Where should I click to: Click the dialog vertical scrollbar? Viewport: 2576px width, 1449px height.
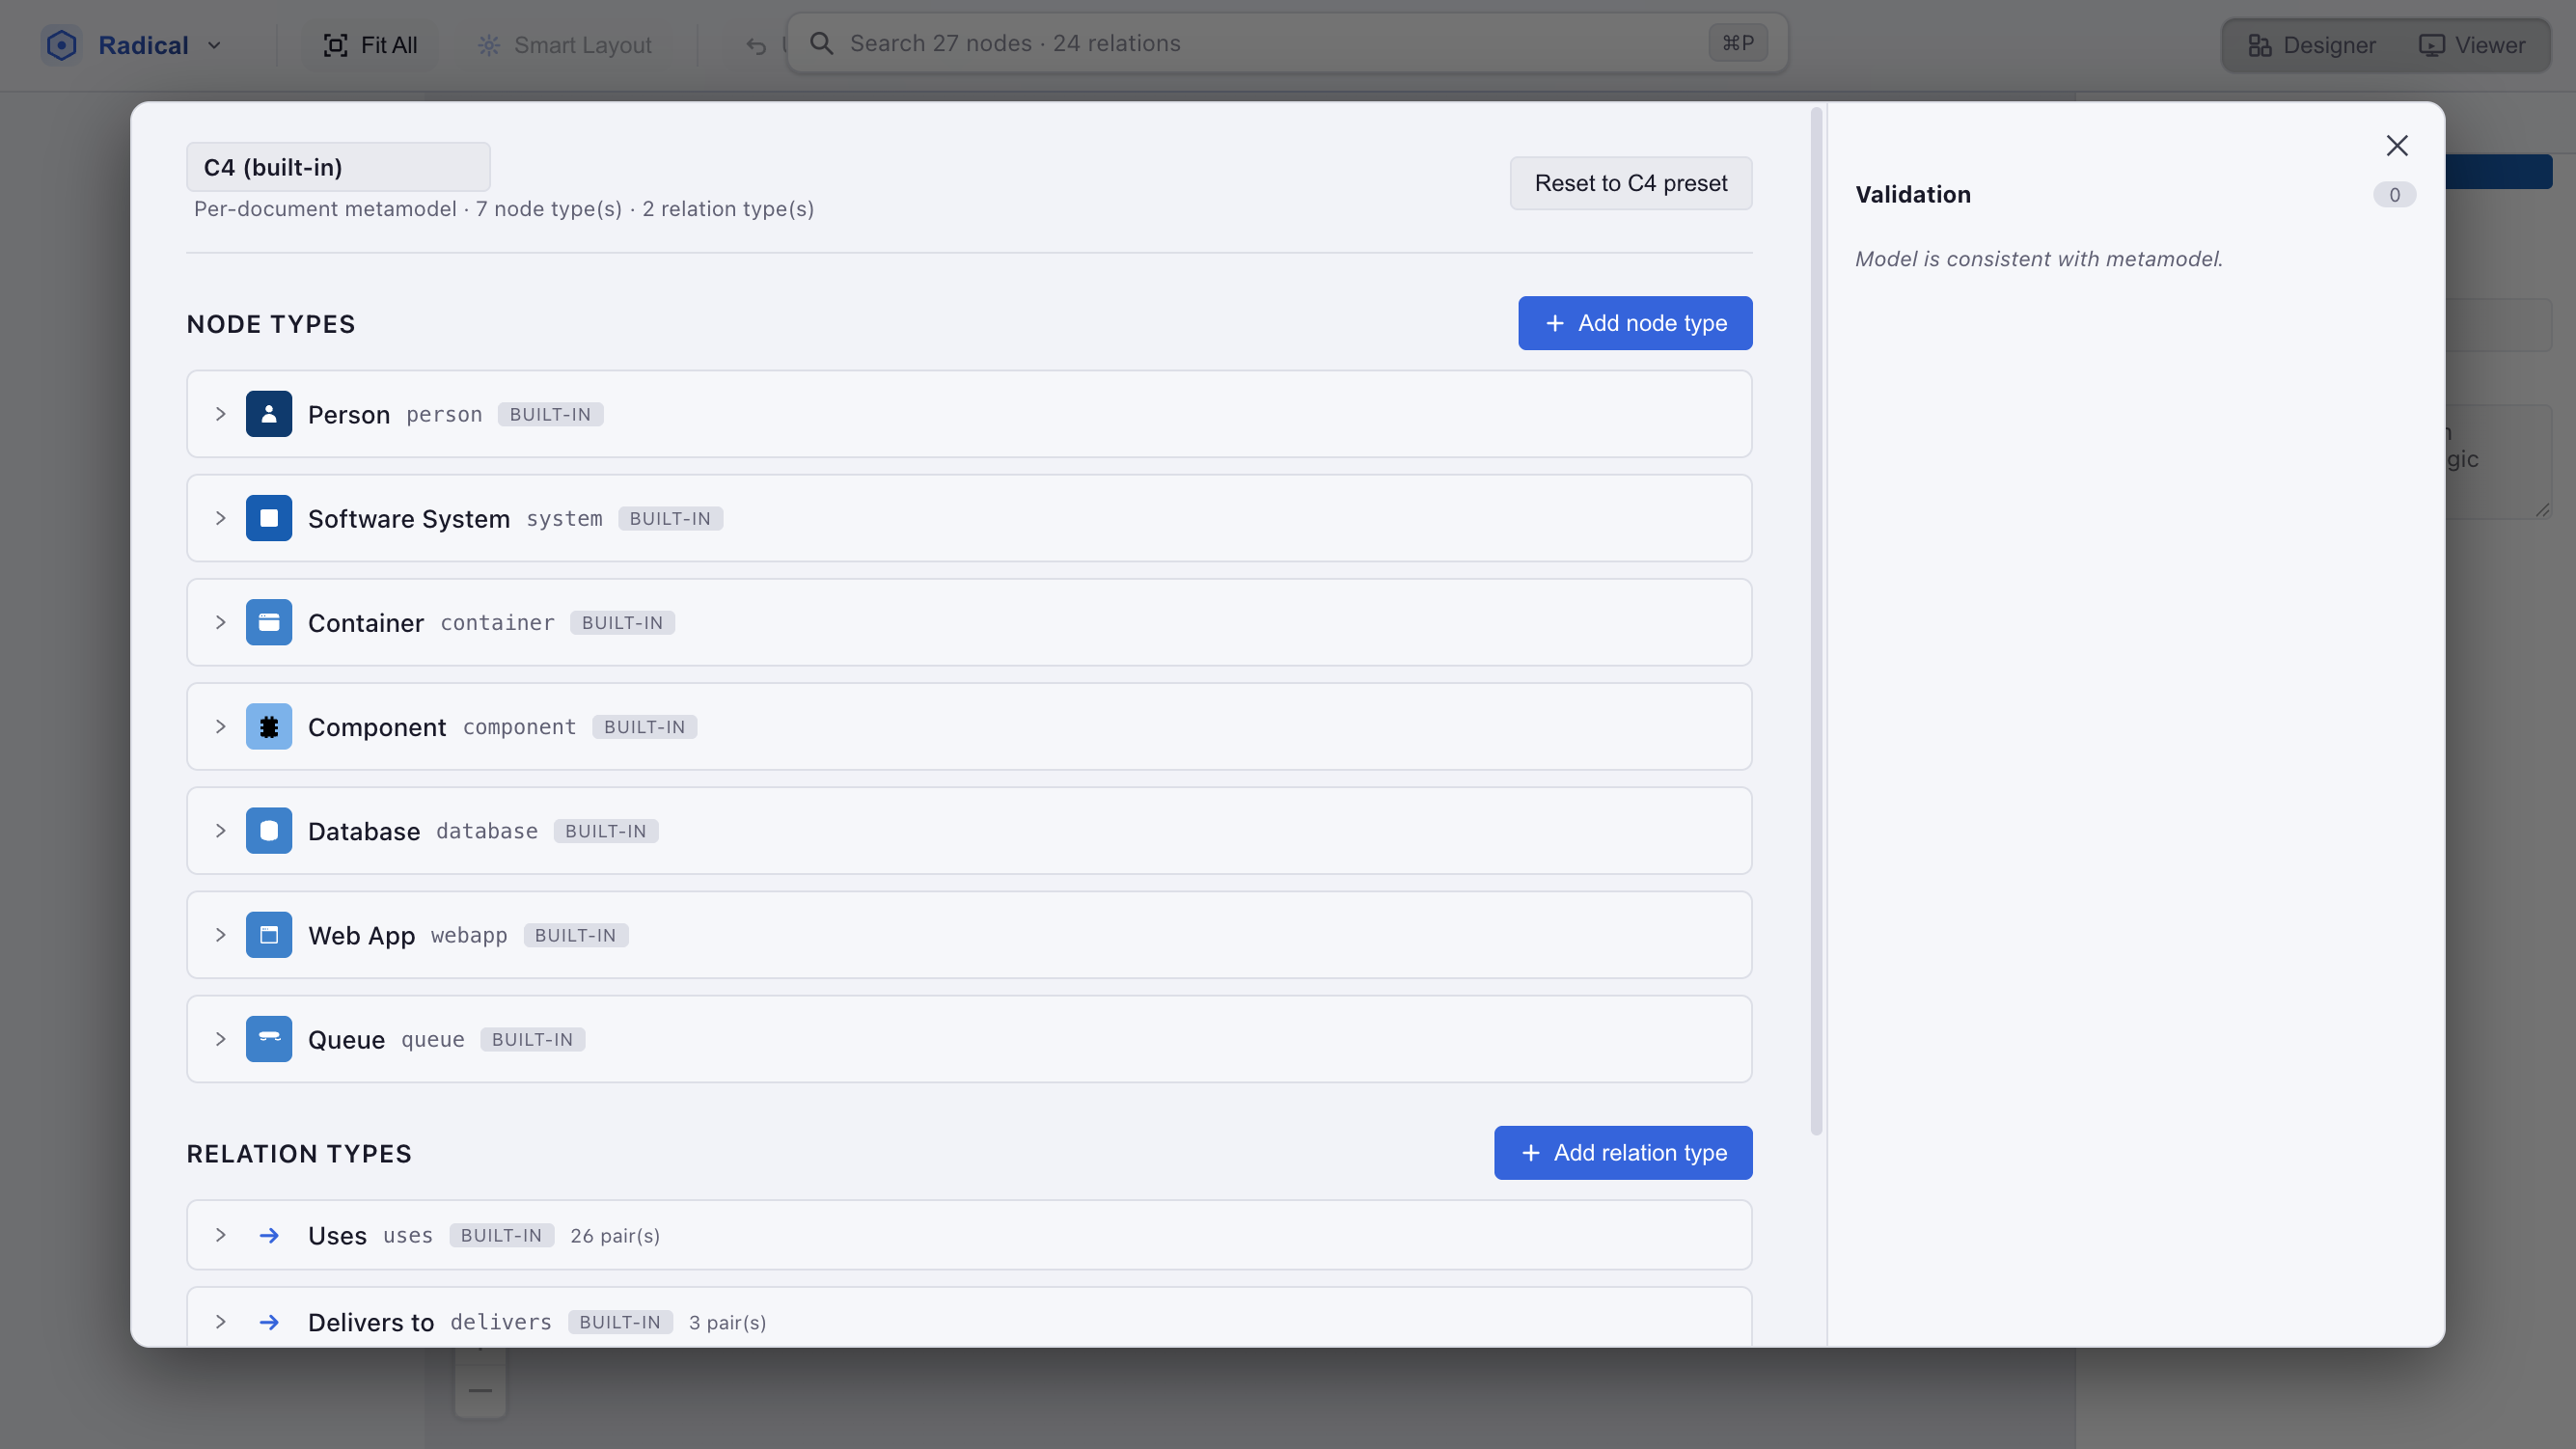[x=1816, y=620]
